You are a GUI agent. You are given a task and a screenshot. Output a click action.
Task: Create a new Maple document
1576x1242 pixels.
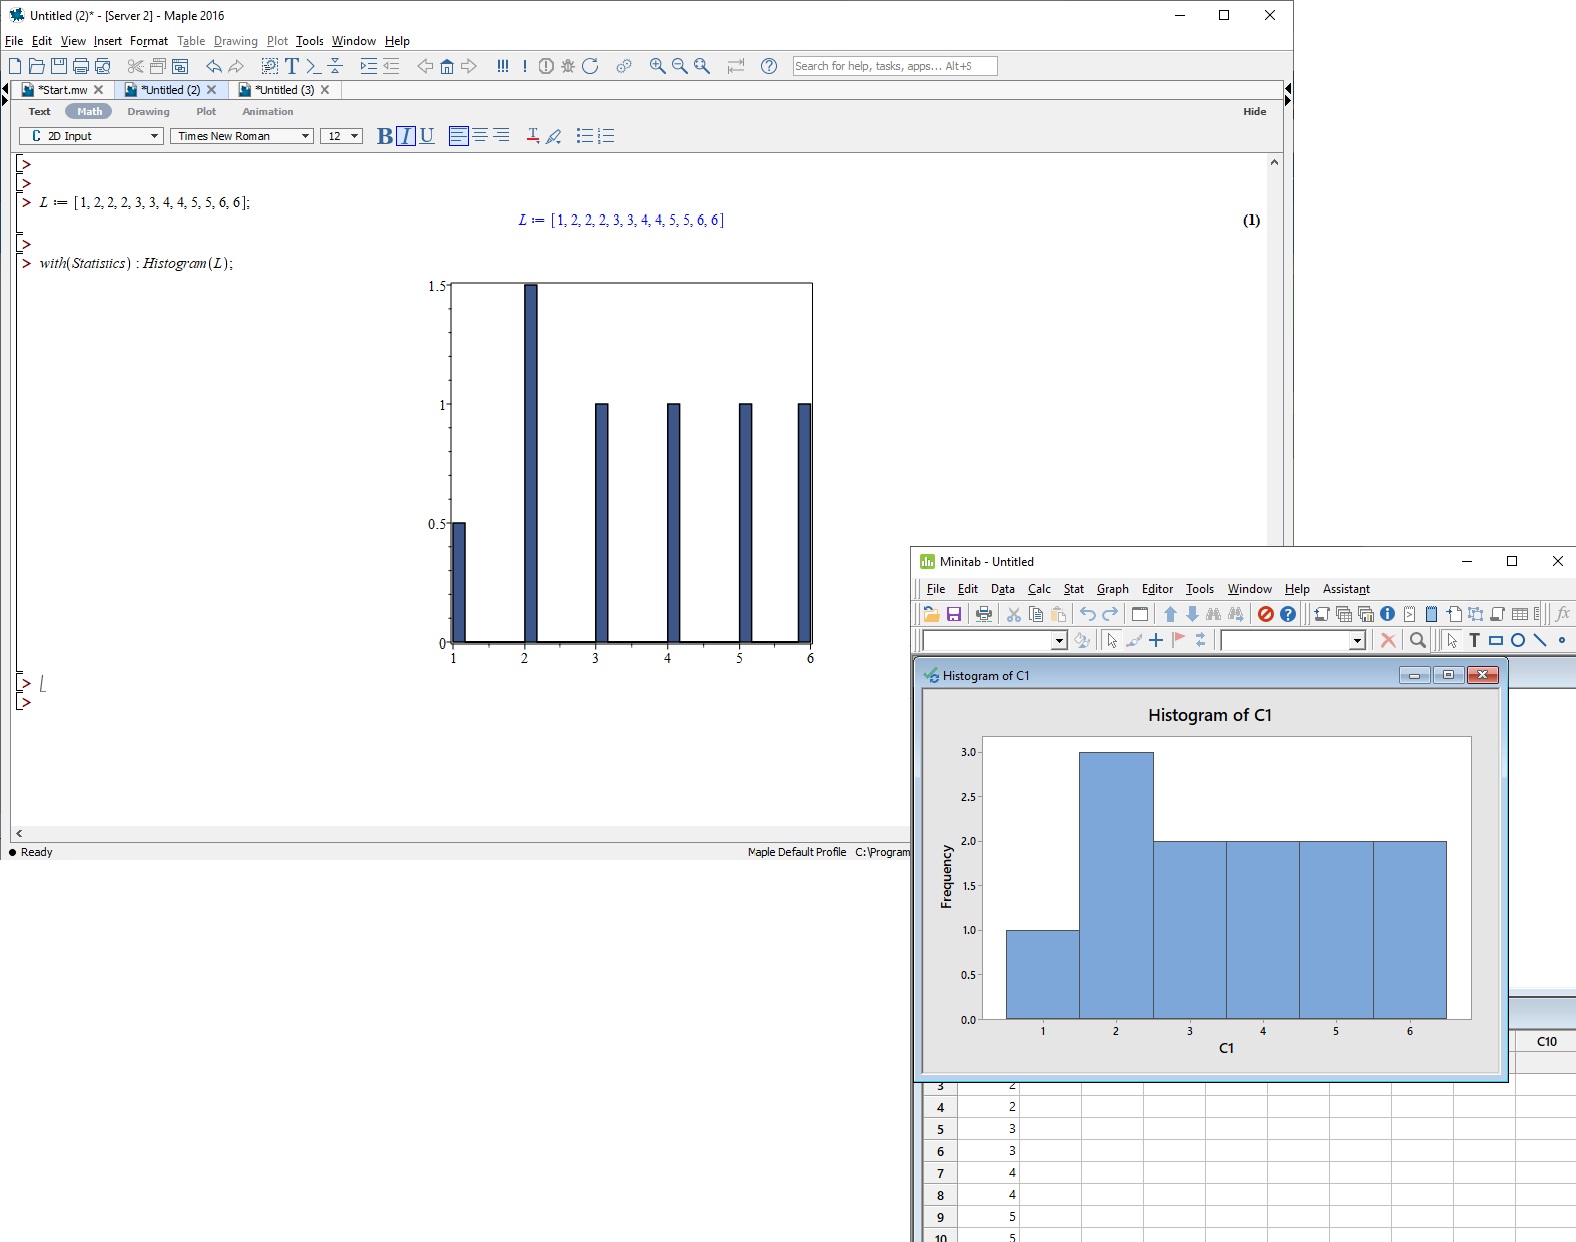[15, 66]
